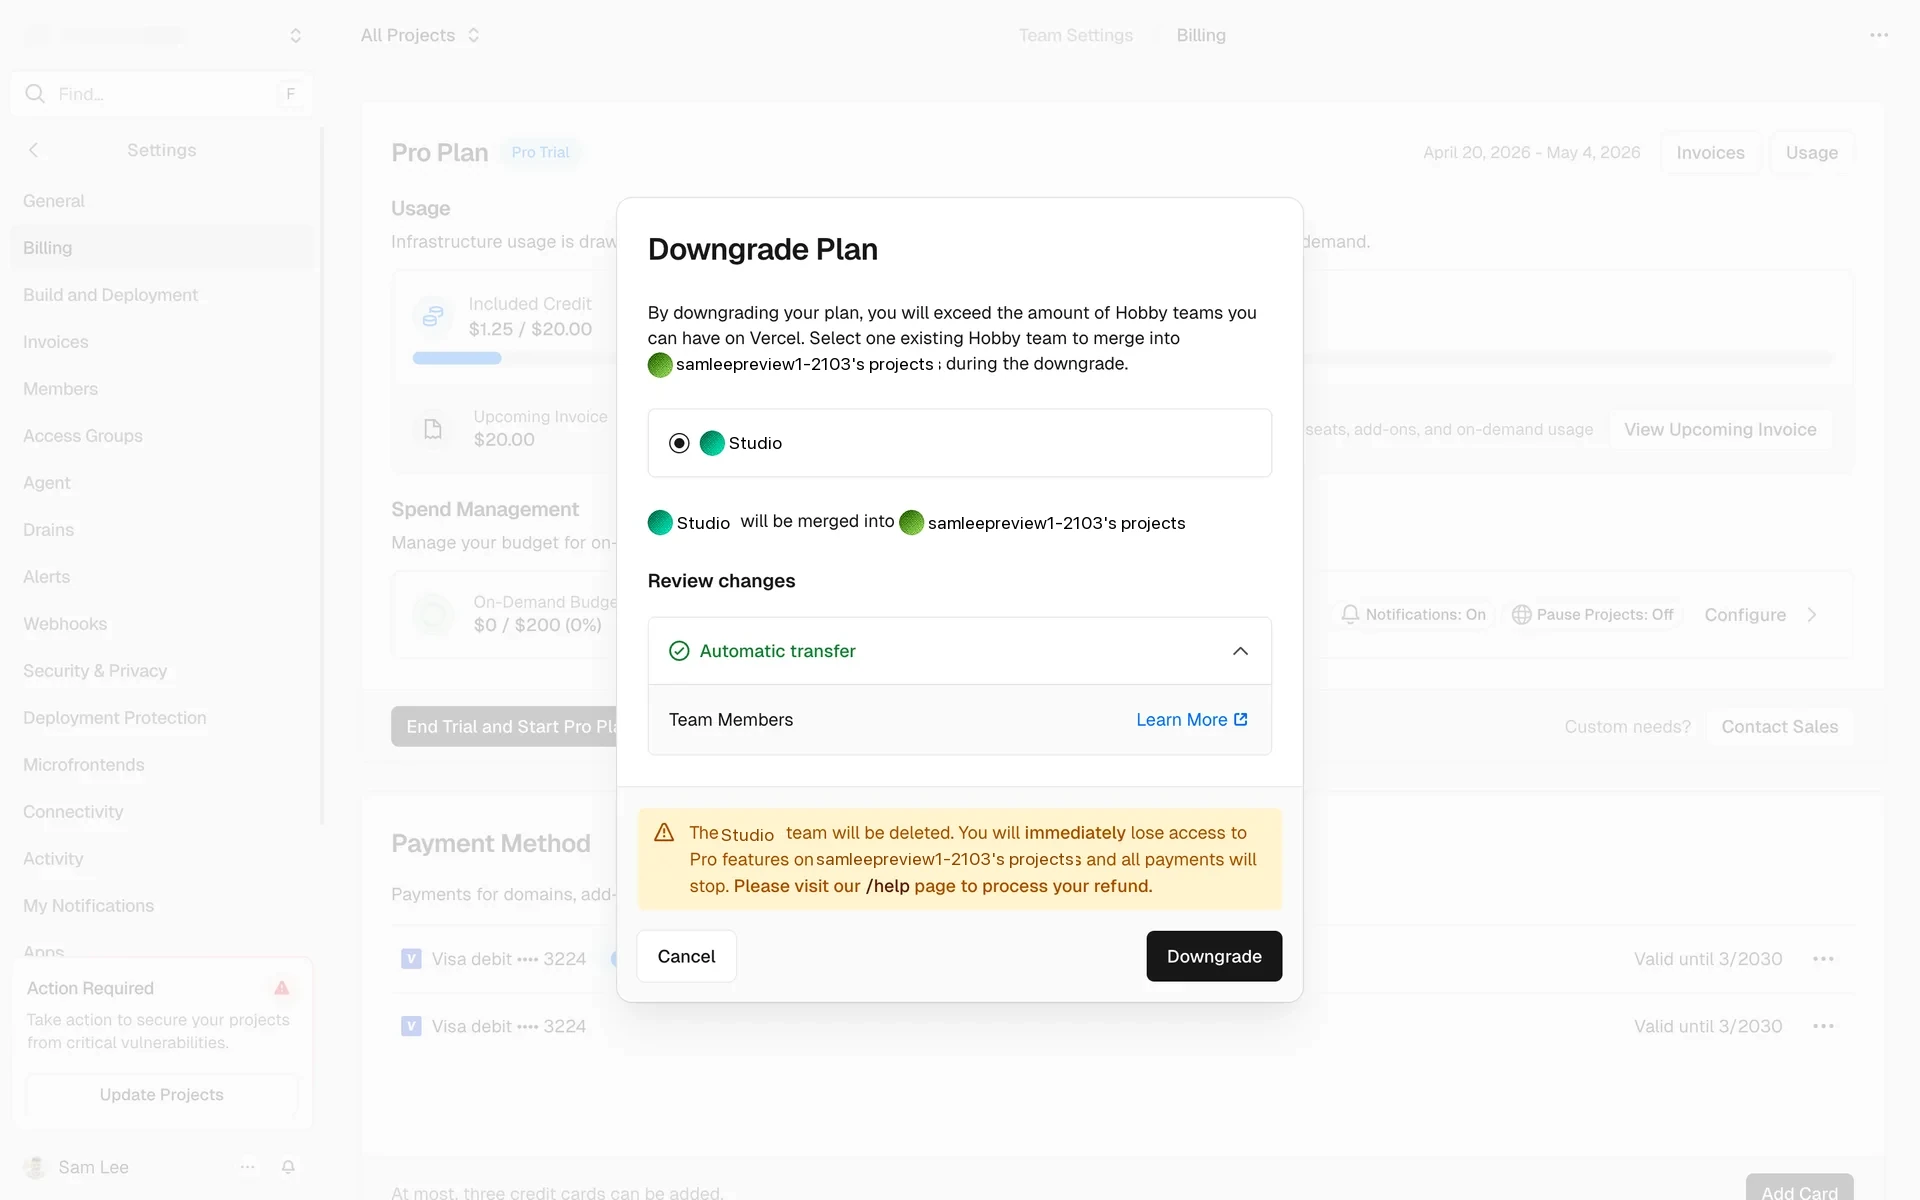1920x1200 pixels.
Task: Click the warning triangle icon in alert
Action: point(664,832)
